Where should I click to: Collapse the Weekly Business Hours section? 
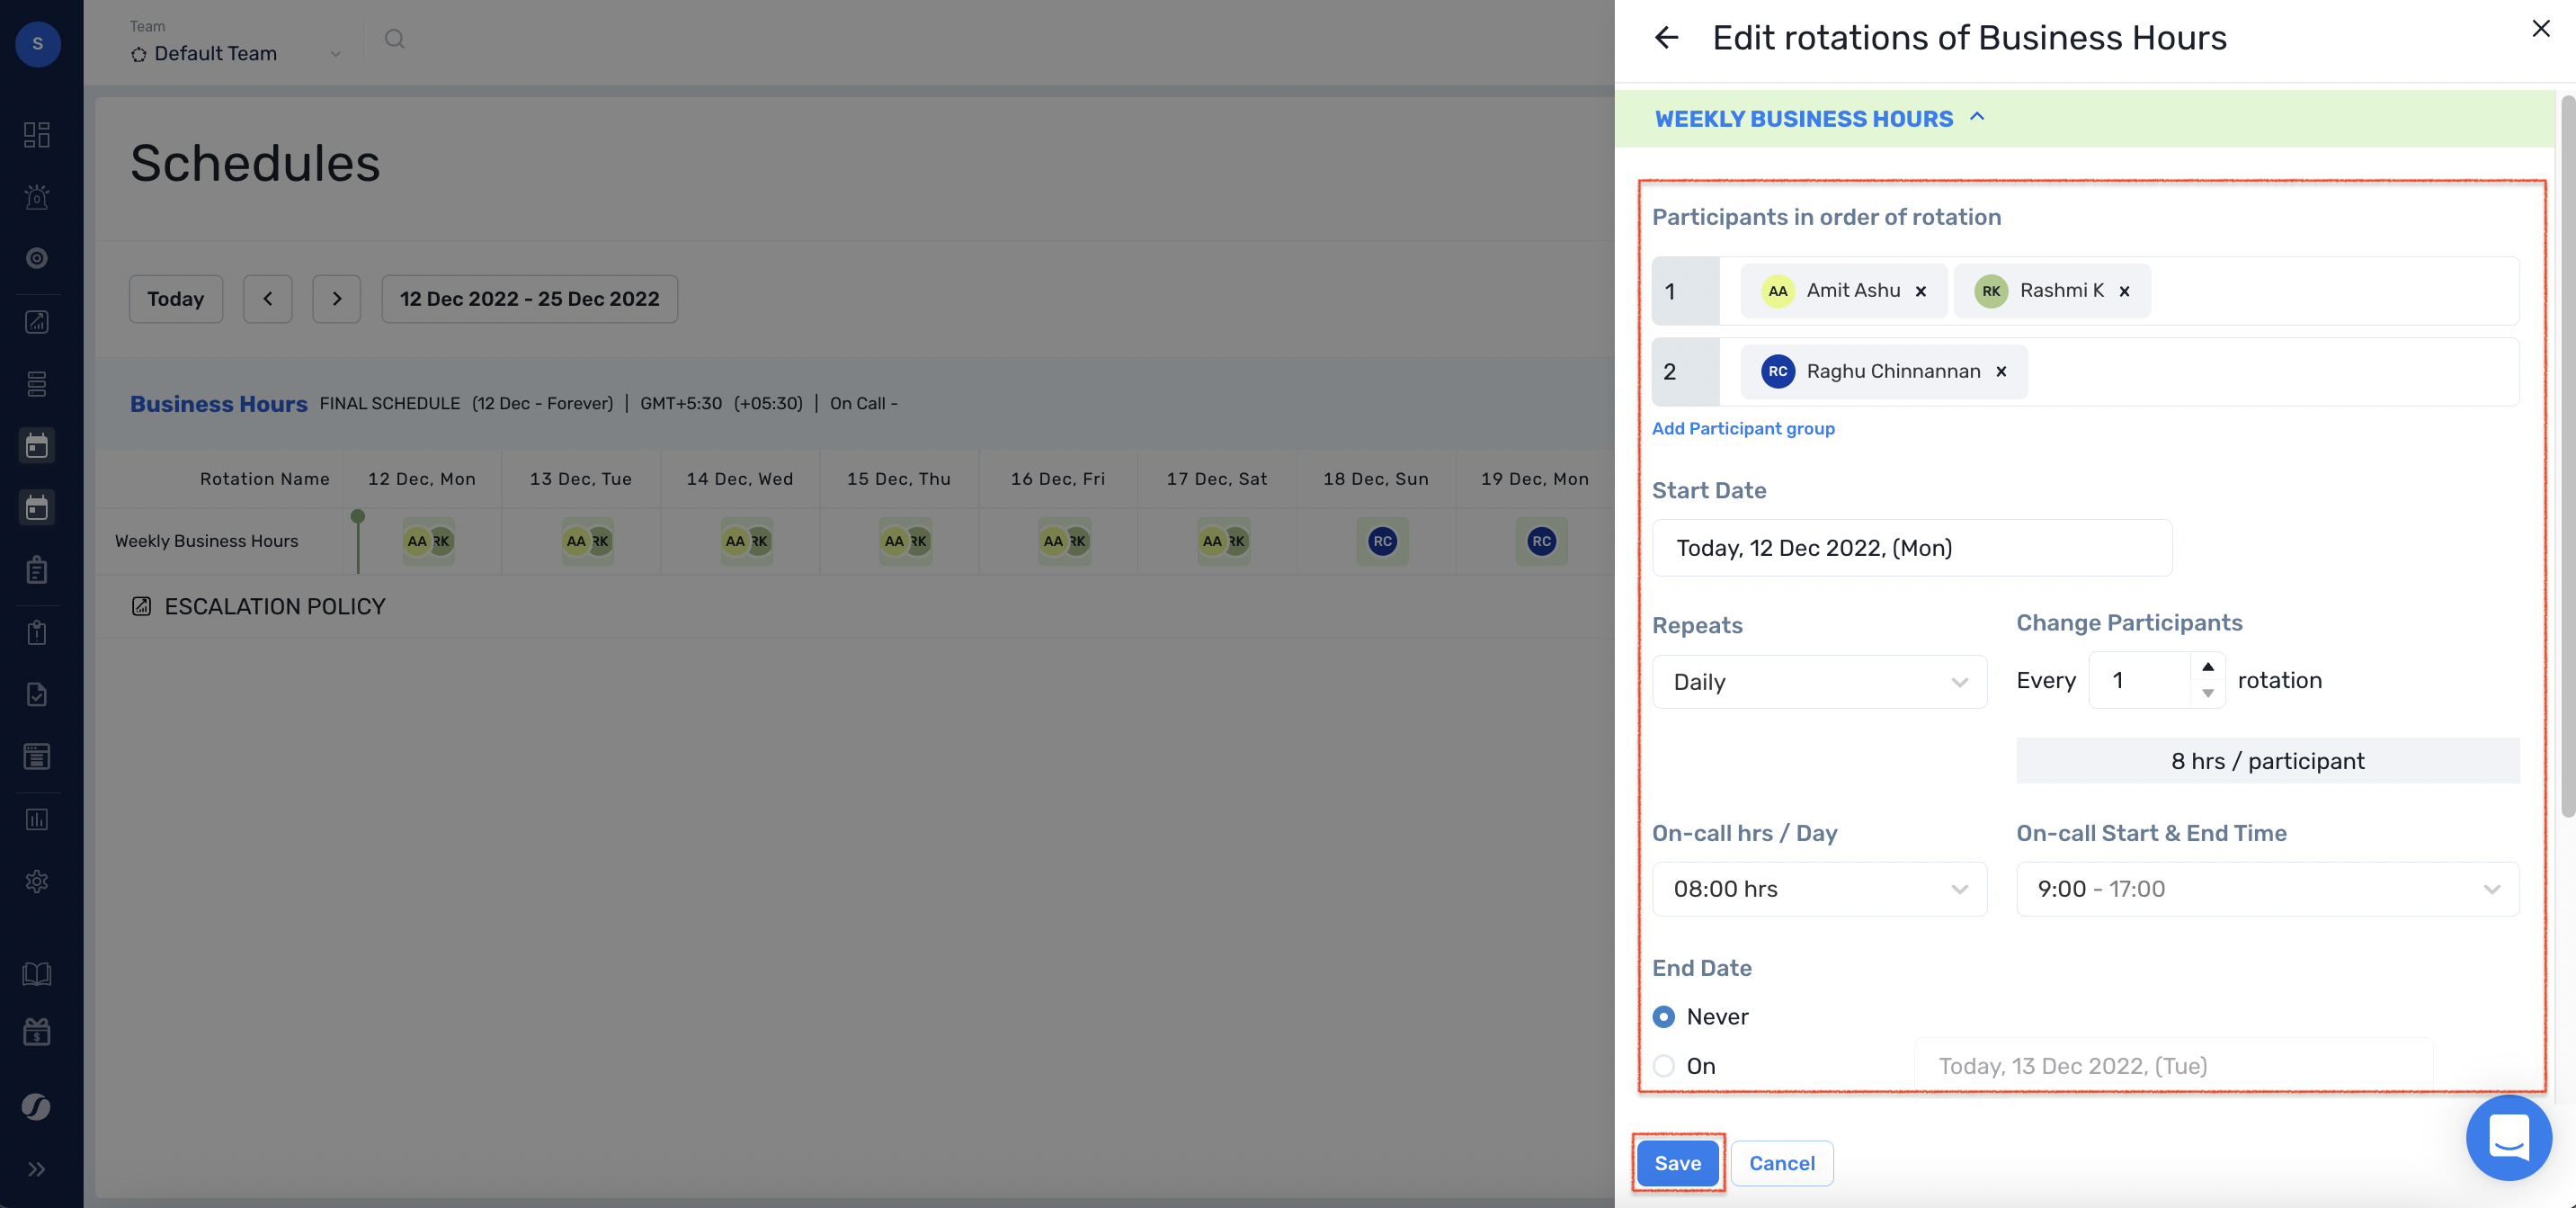tap(1977, 118)
